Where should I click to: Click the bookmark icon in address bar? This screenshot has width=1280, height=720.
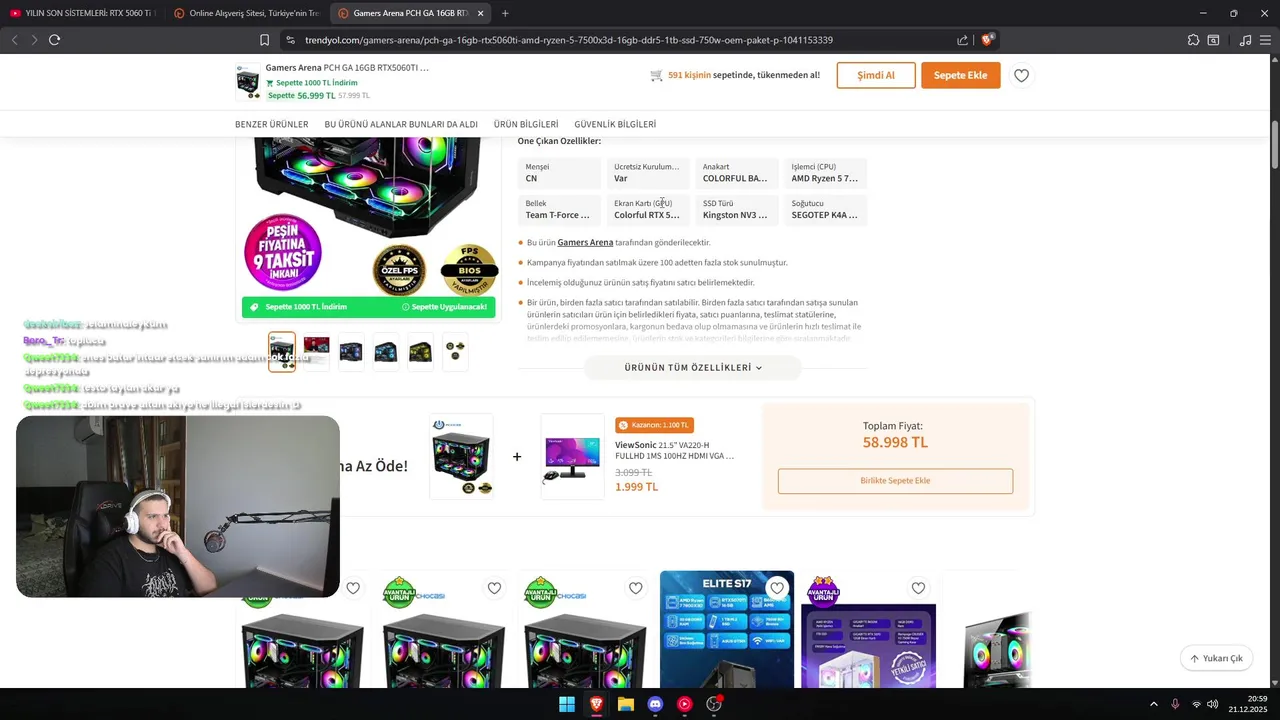coord(264,40)
